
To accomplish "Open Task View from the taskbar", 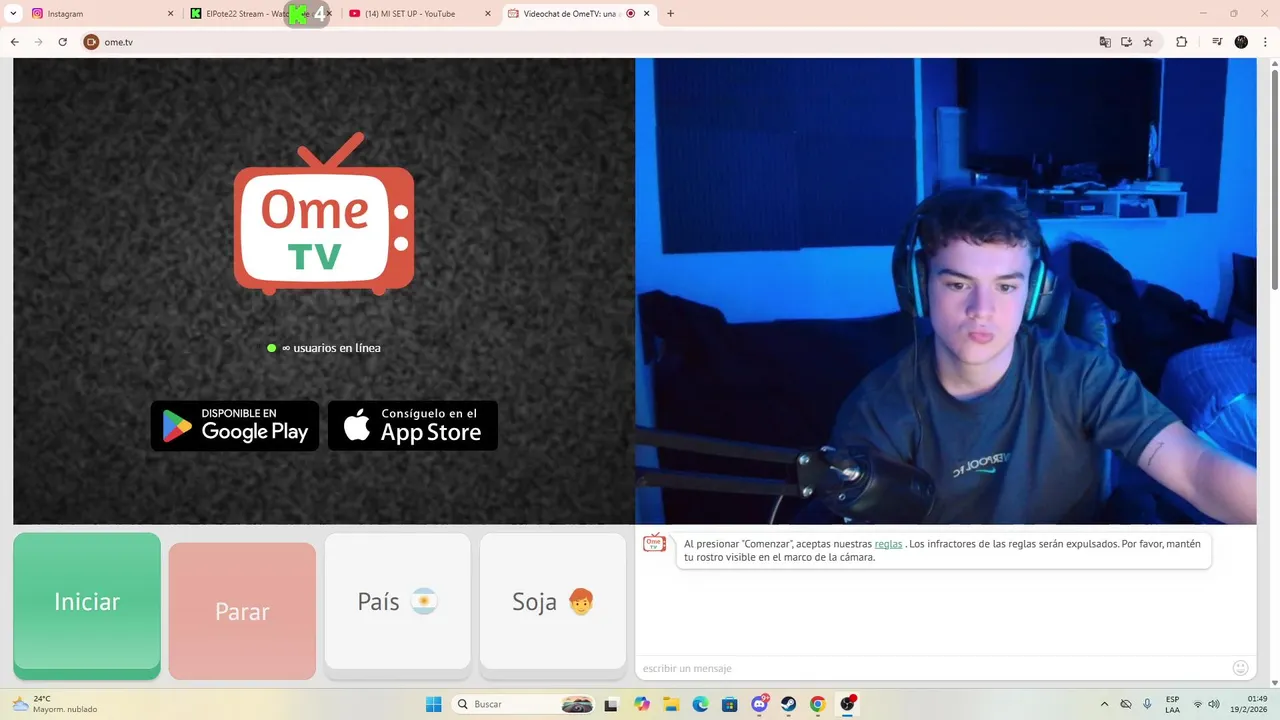I will click(x=611, y=704).
